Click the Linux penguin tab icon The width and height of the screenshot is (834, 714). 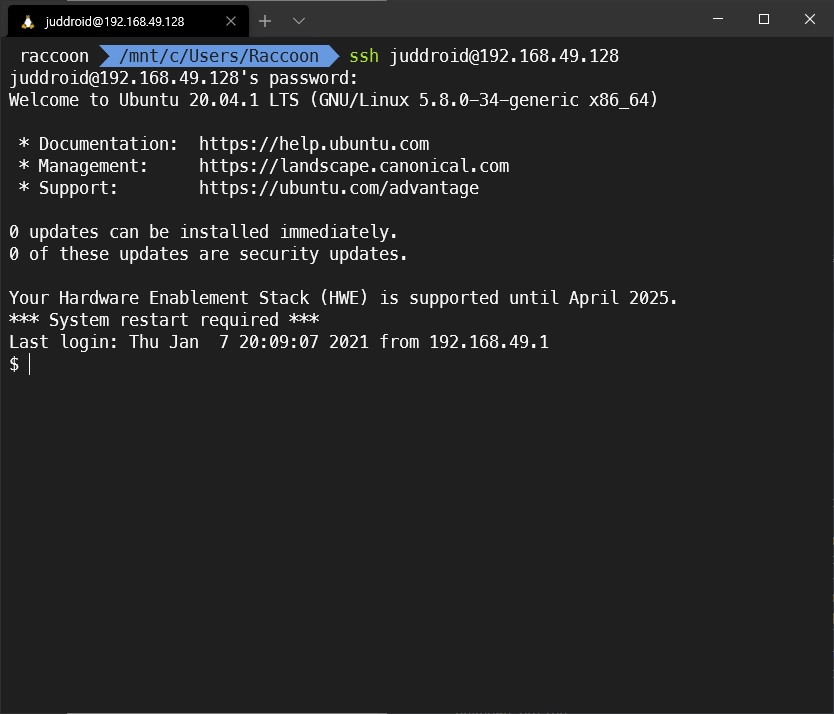(x=28, y=22)
